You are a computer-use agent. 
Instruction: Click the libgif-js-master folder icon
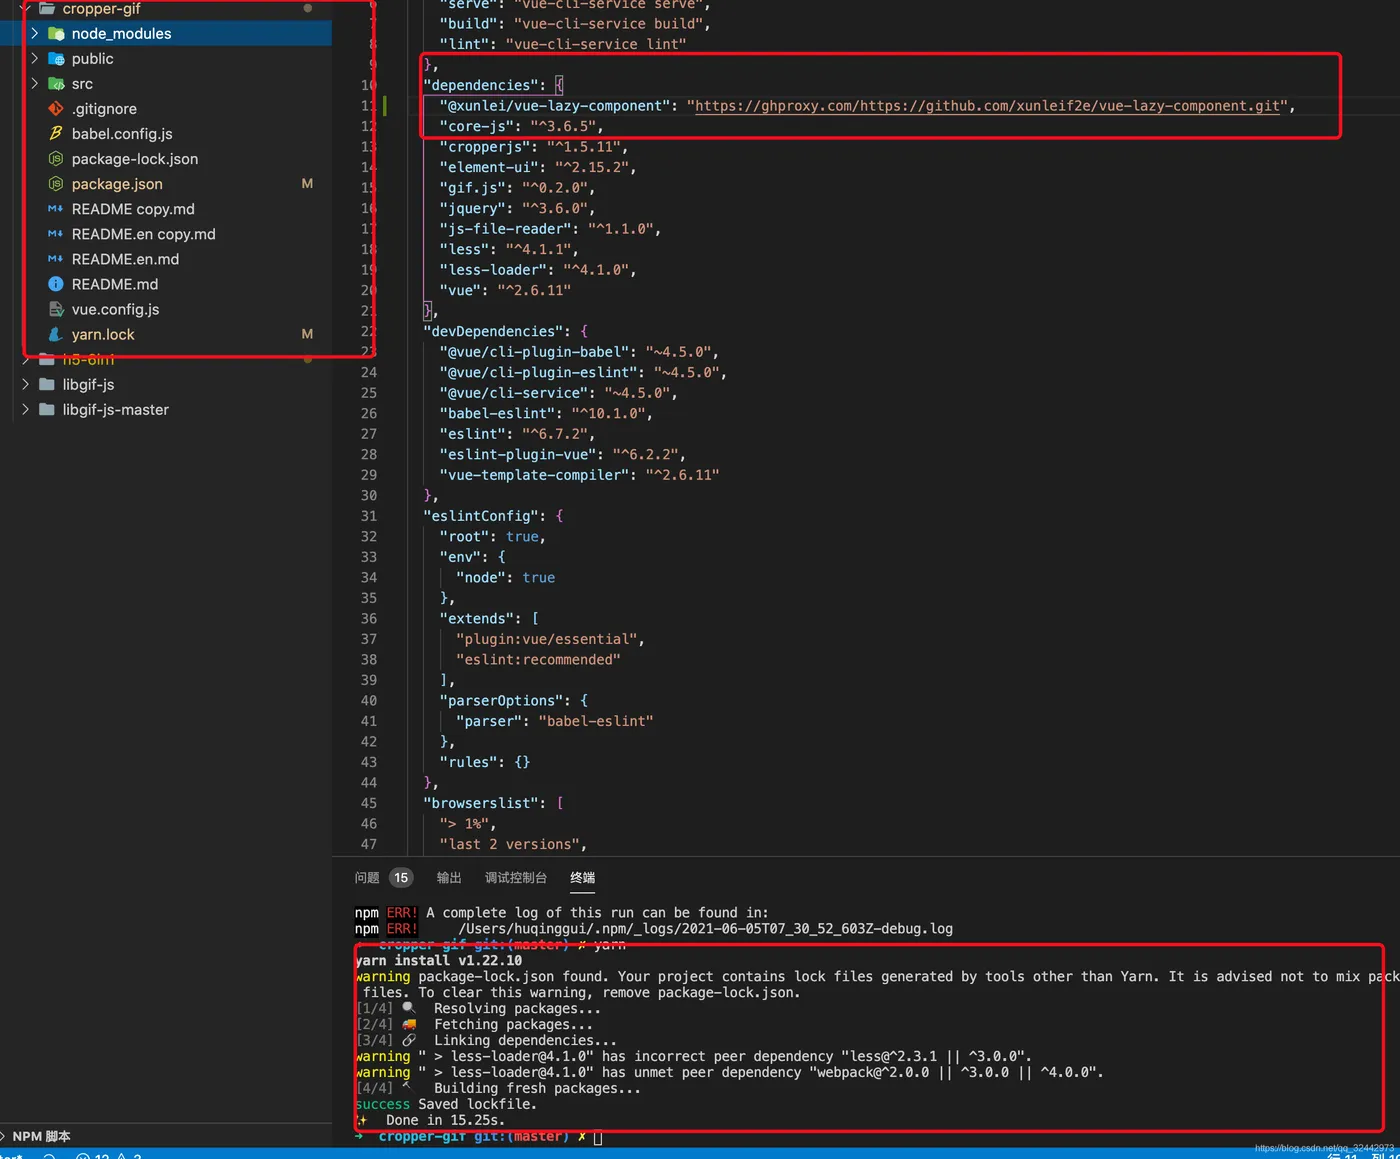pyautogui.click(x=47, y=409)
